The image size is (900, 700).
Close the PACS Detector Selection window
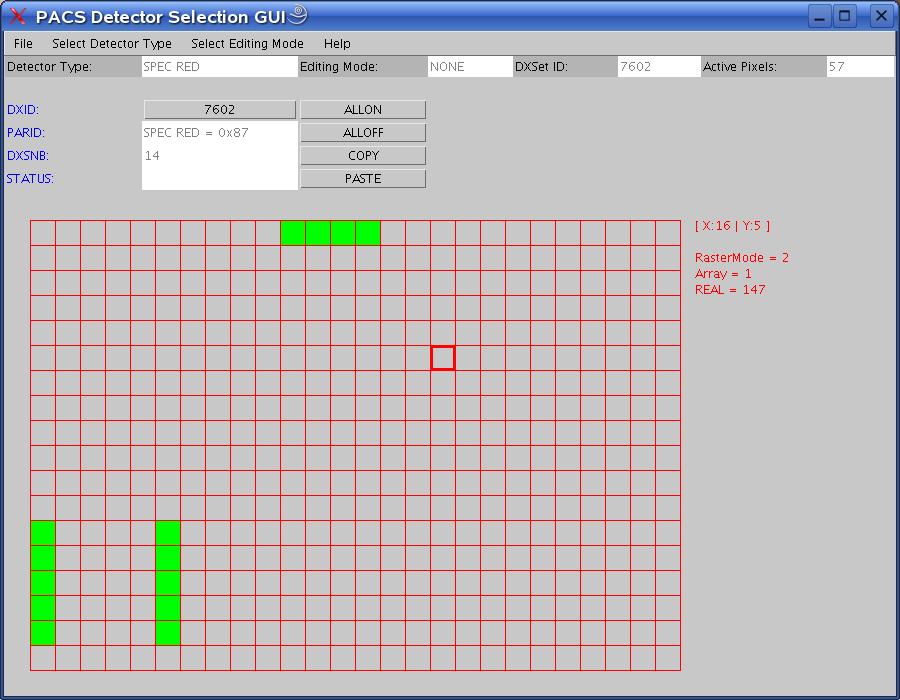tap(881, 16)
